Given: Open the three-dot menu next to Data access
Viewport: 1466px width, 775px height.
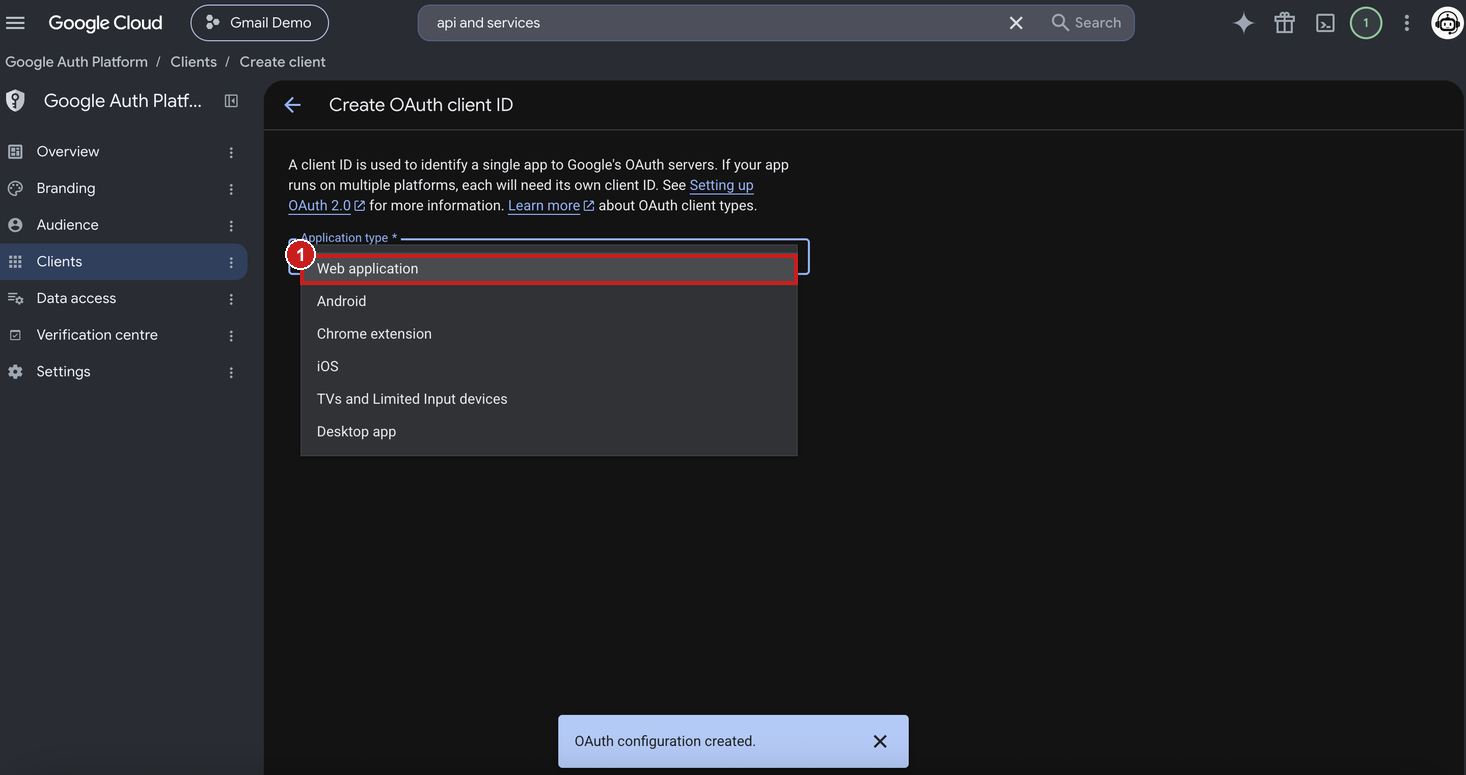Looking at the screenshot, I should [x=231, y=299].
